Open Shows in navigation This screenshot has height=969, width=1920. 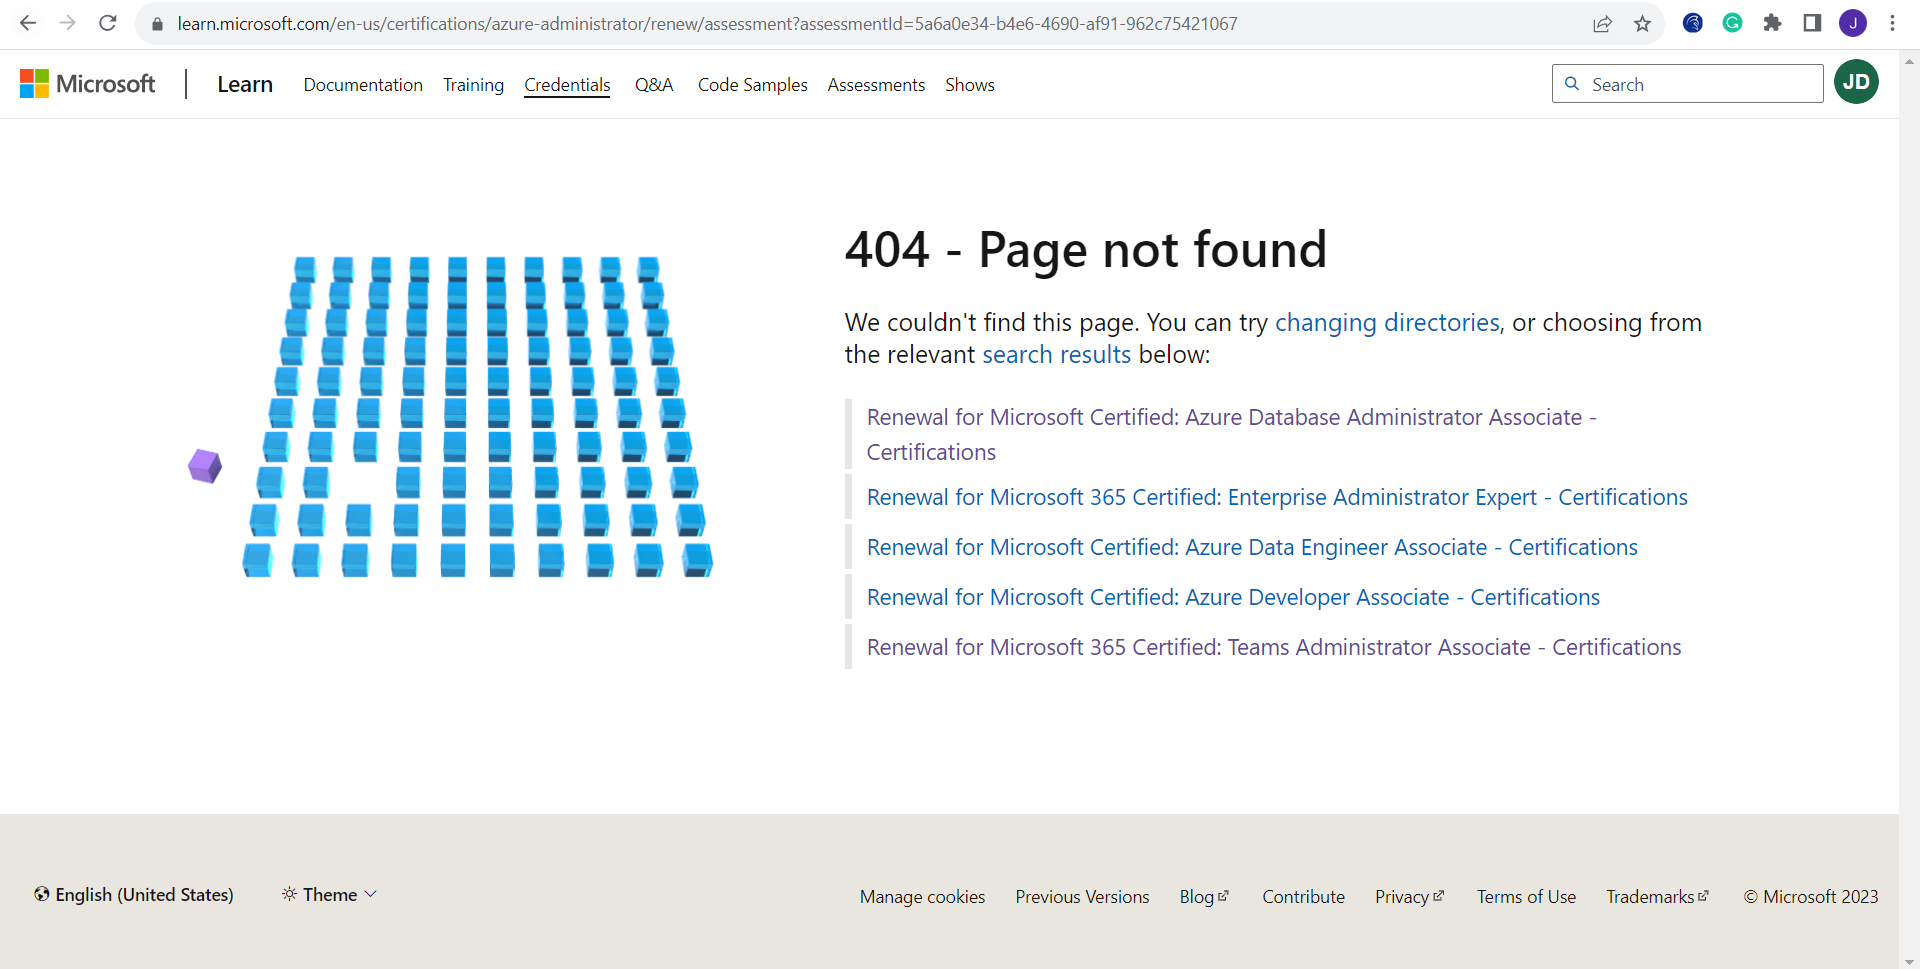[970, 85]
